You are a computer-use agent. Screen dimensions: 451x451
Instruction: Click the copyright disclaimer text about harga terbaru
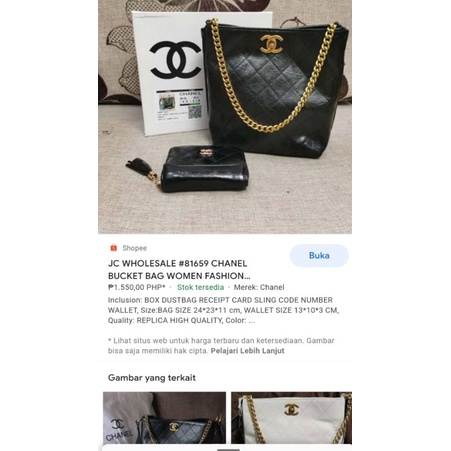pos(221,346)
